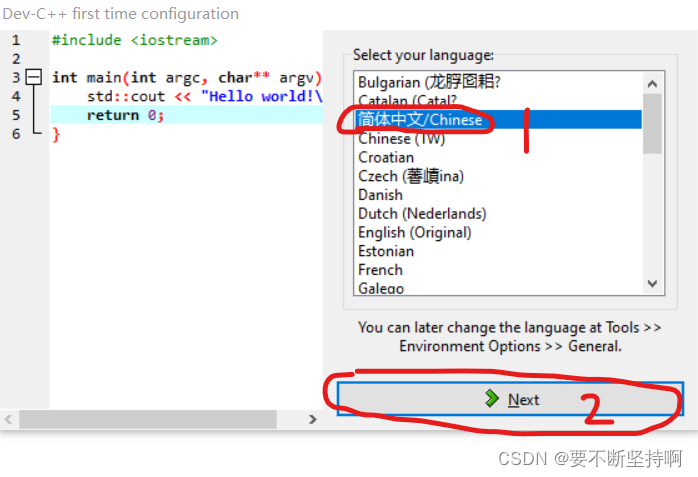
Task: Choose the highlighted 简体中文/Chinese entry
Action: pyautogui.click(x=420, y=120)
